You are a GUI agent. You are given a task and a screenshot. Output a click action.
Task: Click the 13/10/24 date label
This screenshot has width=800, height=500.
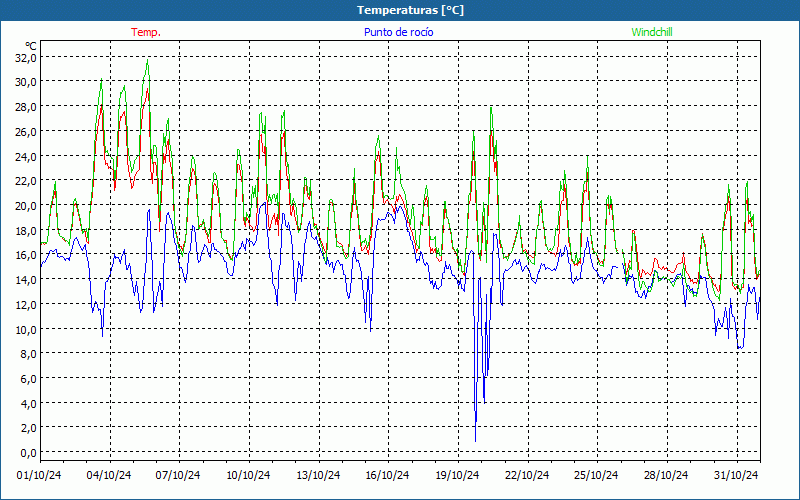(318, 475)
